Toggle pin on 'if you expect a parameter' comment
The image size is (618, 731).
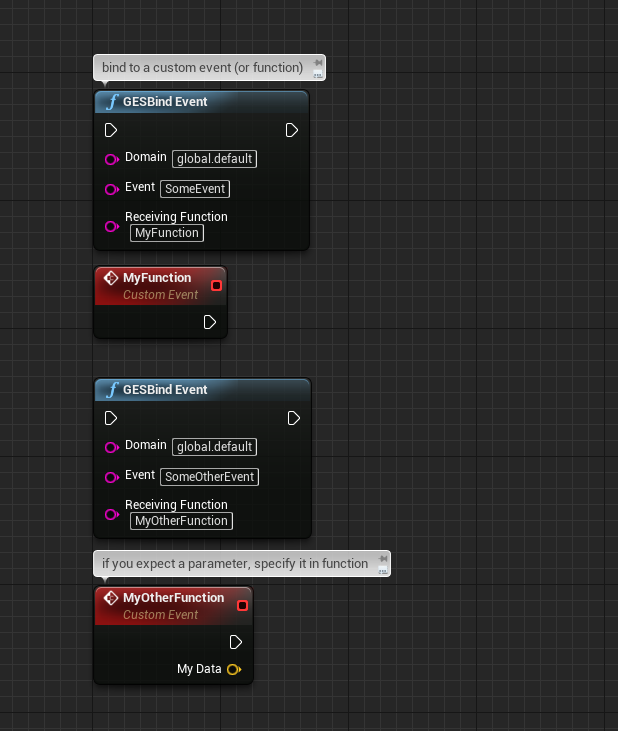(x=383, y=559)
